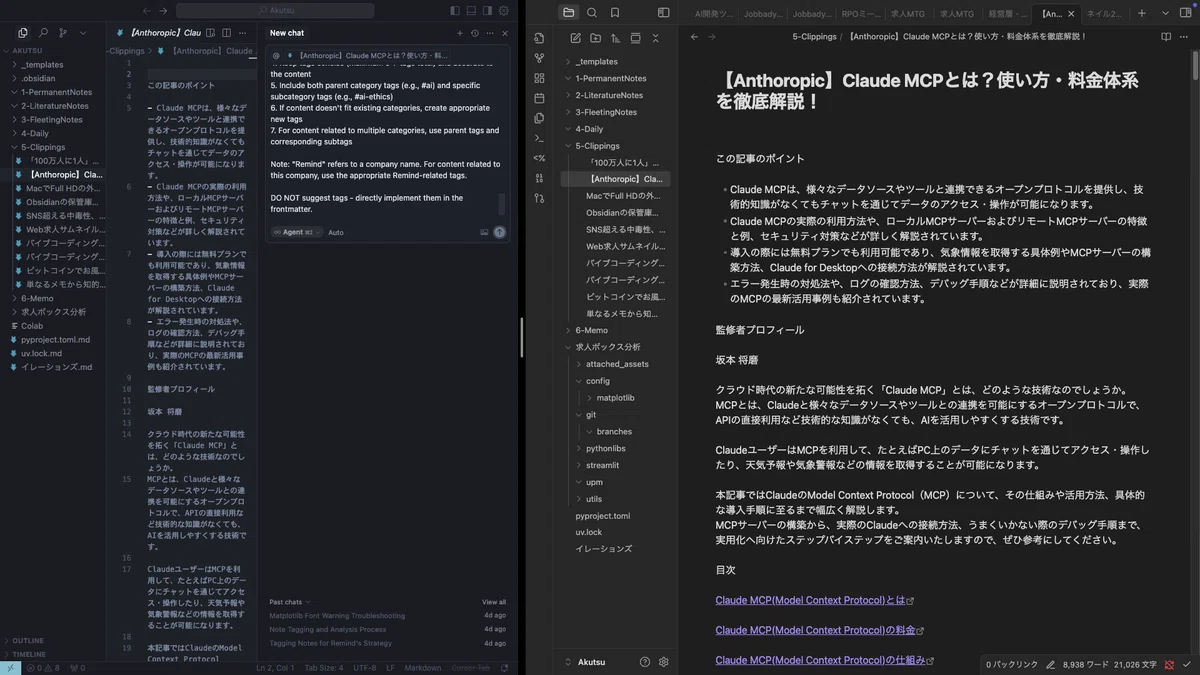Start a new chat with the plus icon
This screenshot has height=675, width=1200.
click(460, 33)
